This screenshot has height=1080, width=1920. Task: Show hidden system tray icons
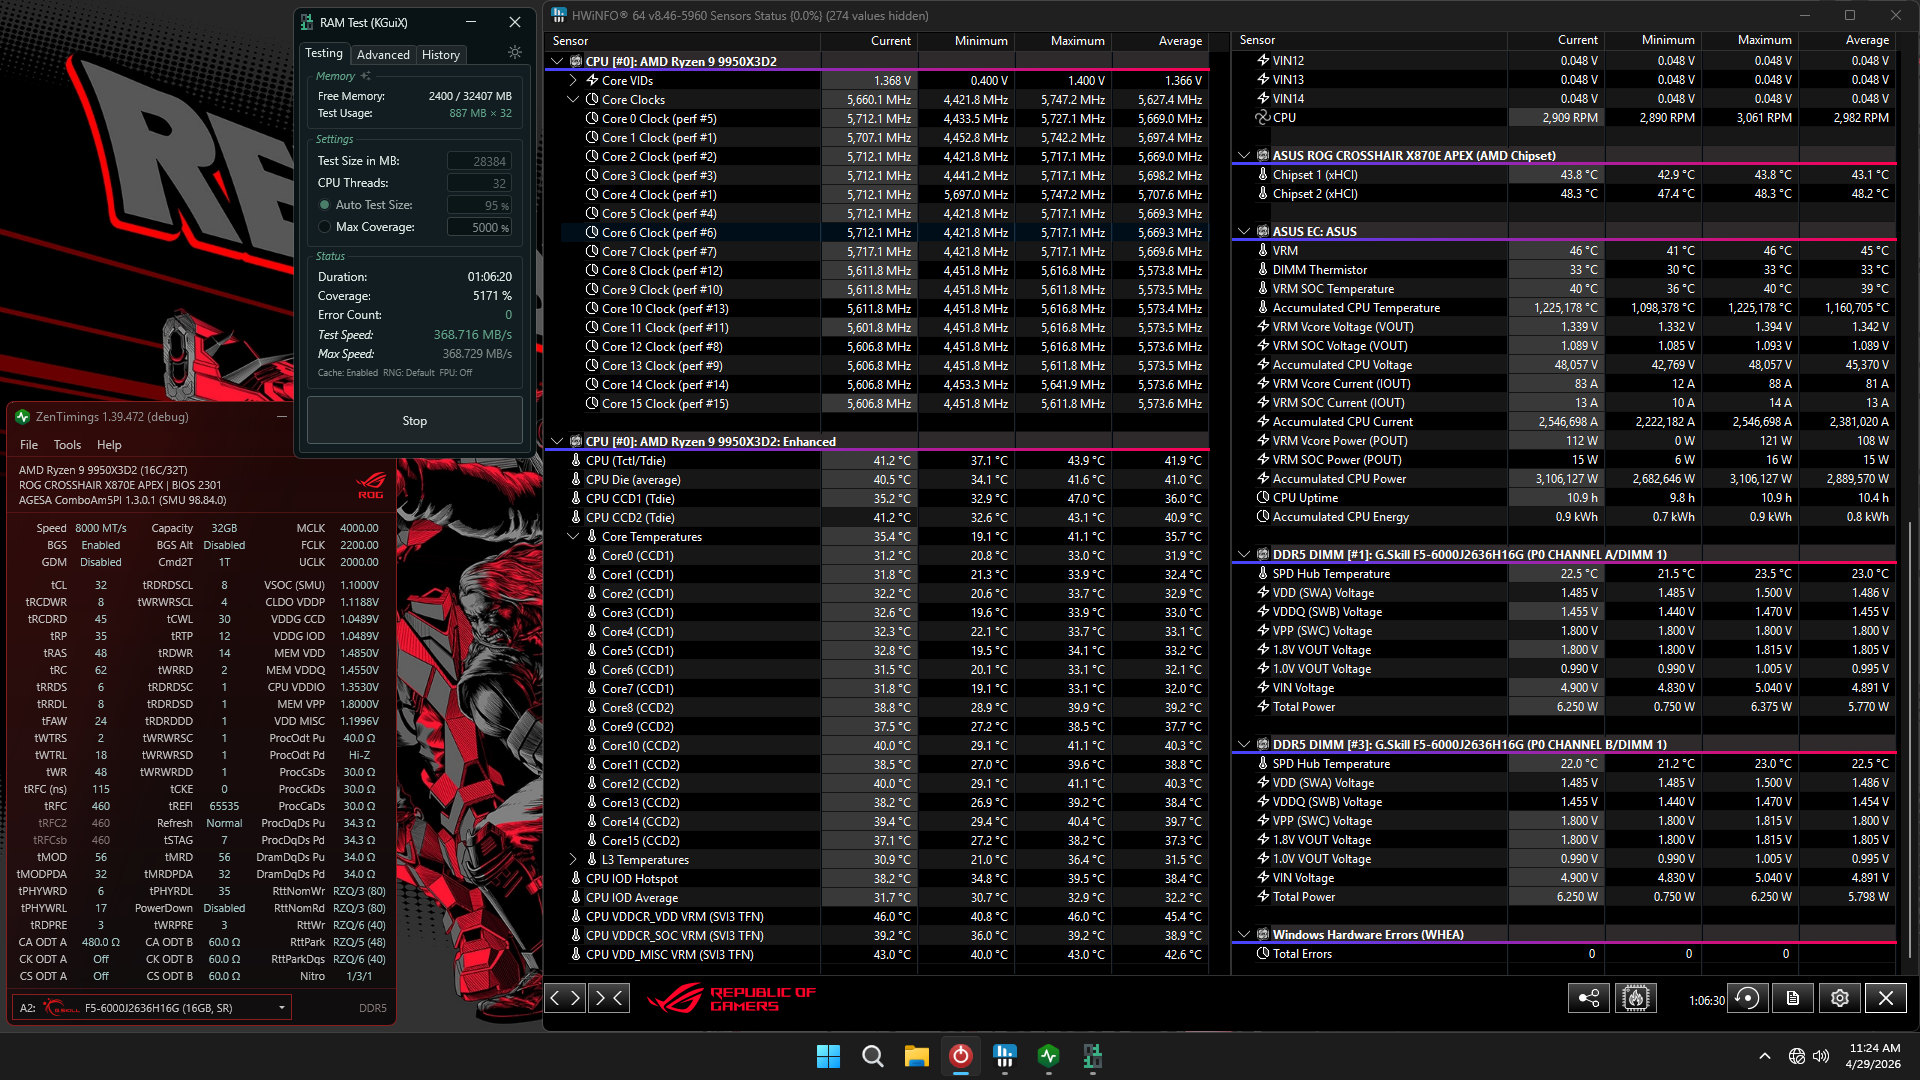(1765, 1056)
